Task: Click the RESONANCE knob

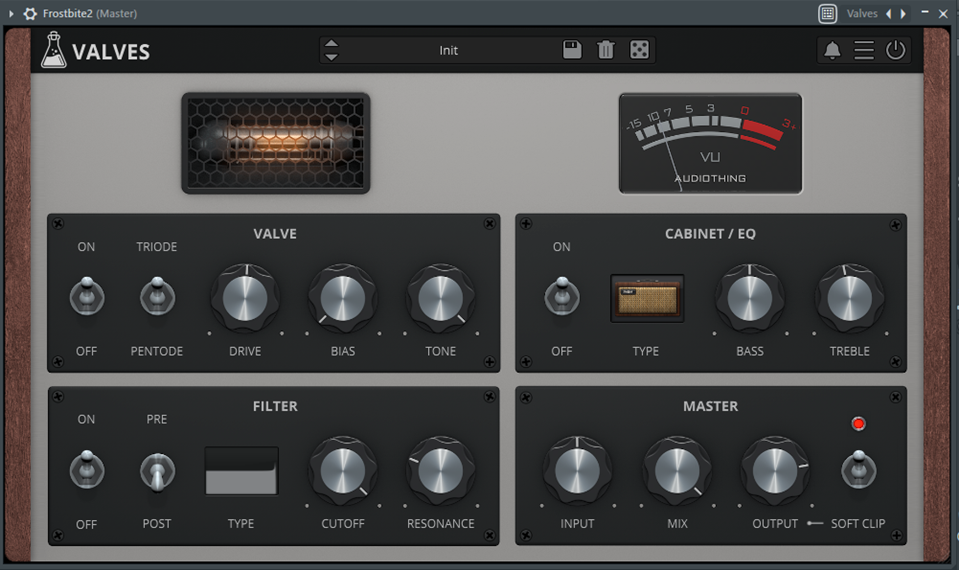Action: (x=441, y=471)
